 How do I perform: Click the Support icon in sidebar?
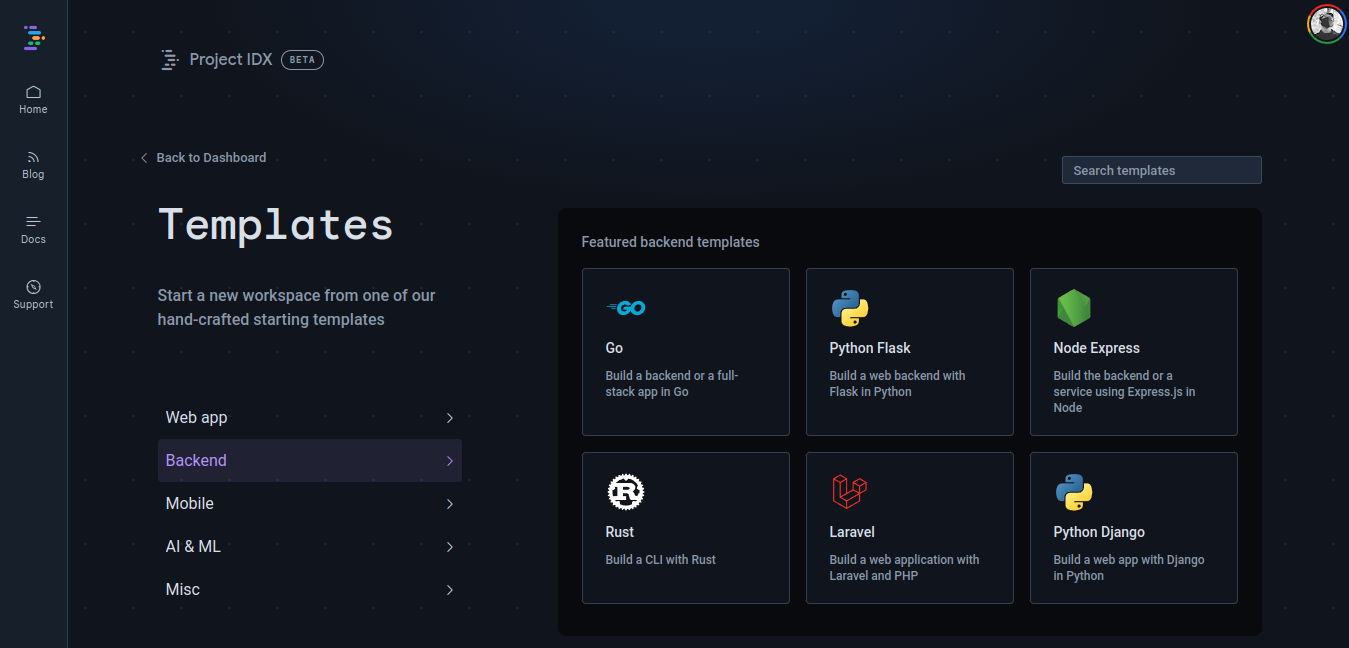(x=33, y=294)
